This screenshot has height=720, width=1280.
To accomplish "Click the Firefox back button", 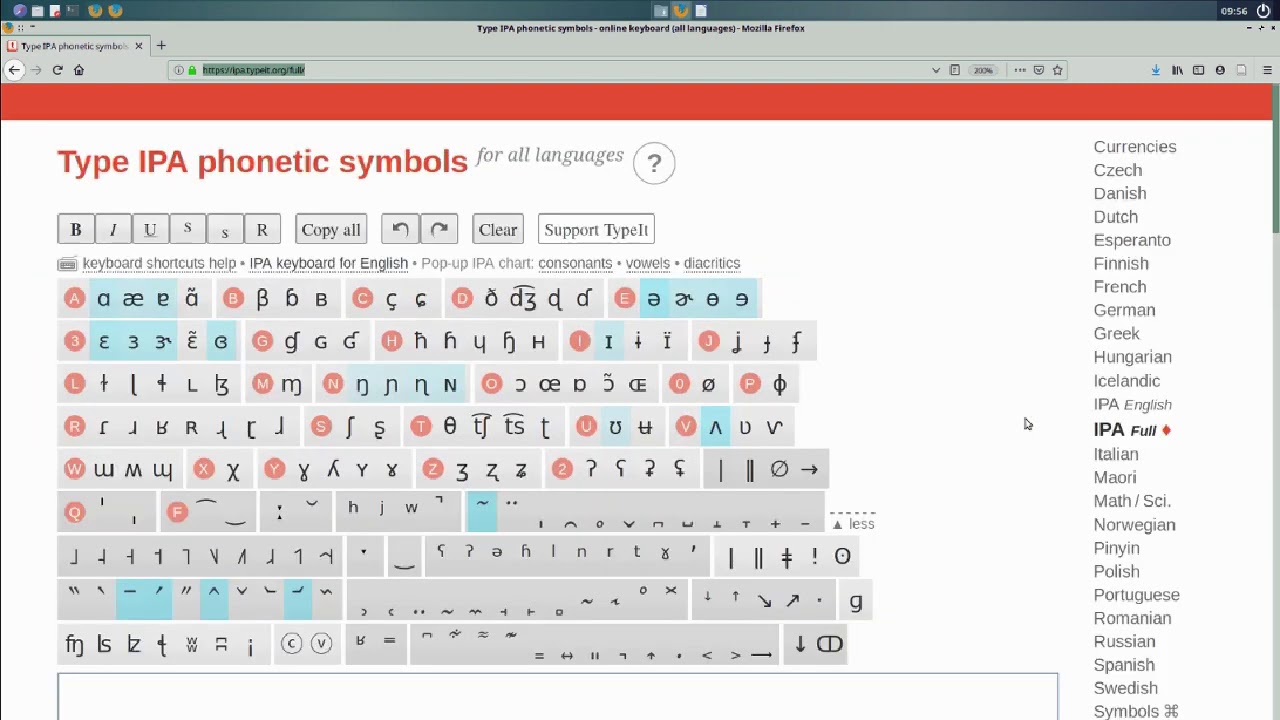I will tap(14, 70).
